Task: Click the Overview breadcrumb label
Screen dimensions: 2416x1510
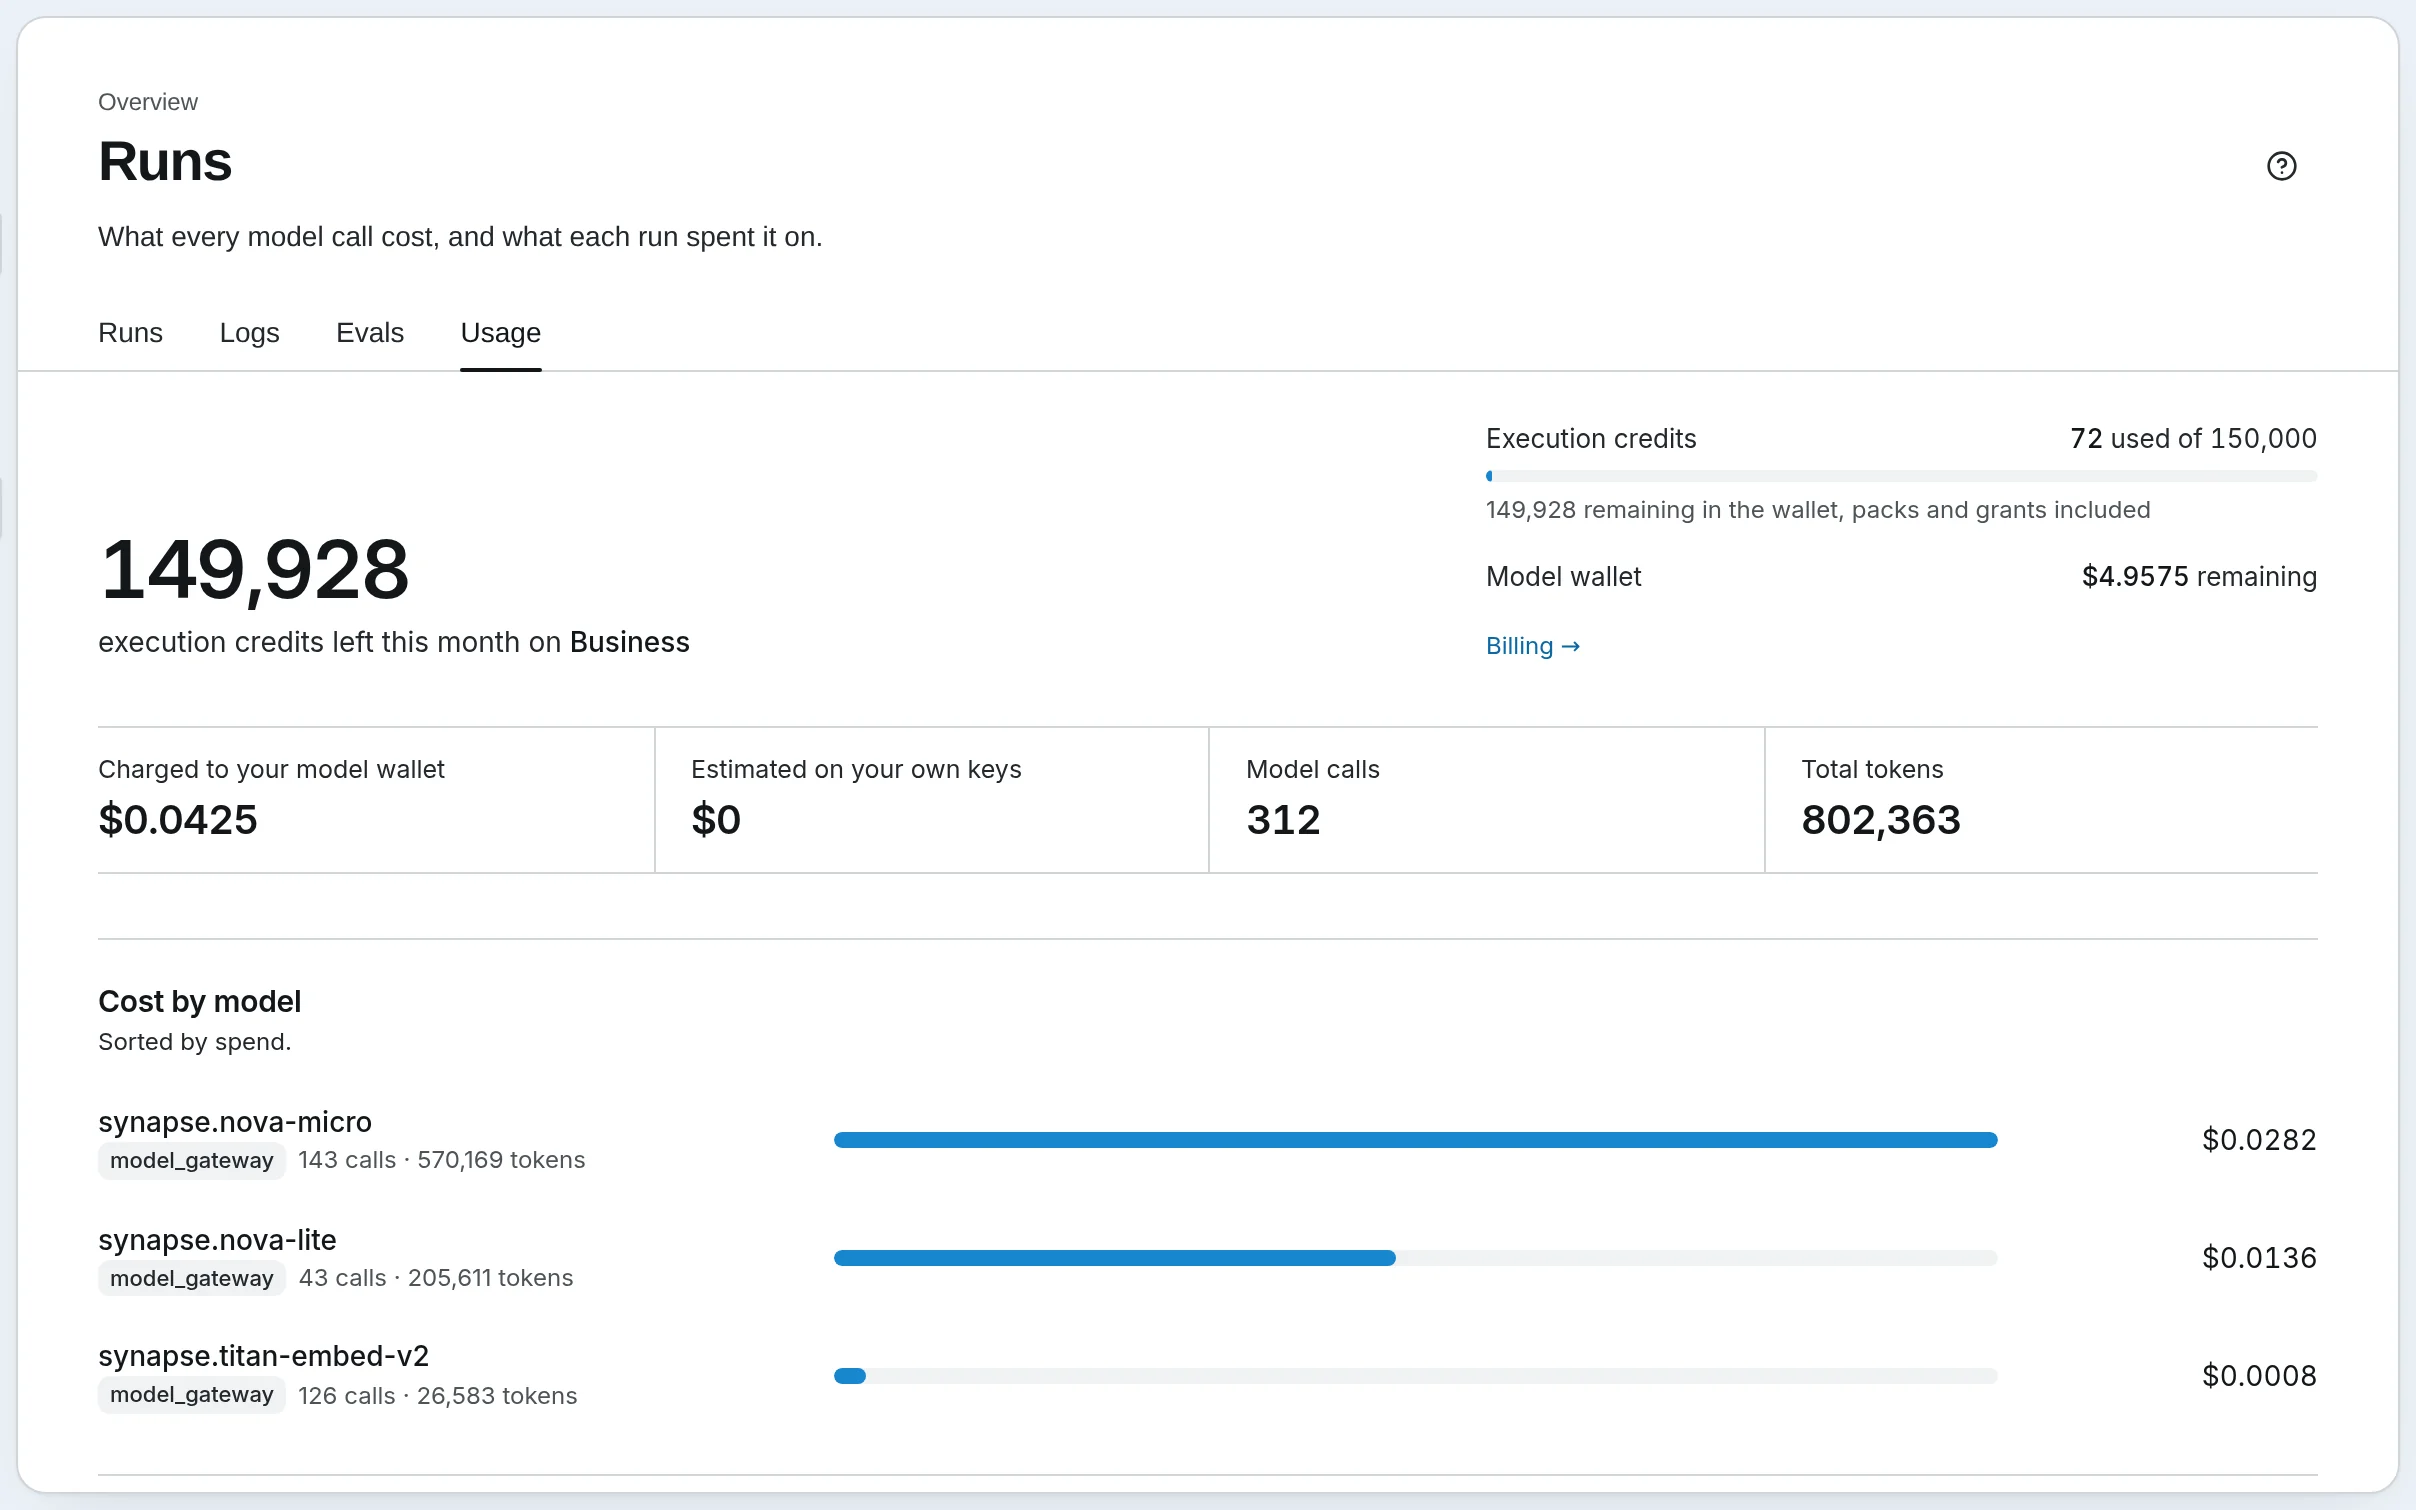Action: coord(148,102)
